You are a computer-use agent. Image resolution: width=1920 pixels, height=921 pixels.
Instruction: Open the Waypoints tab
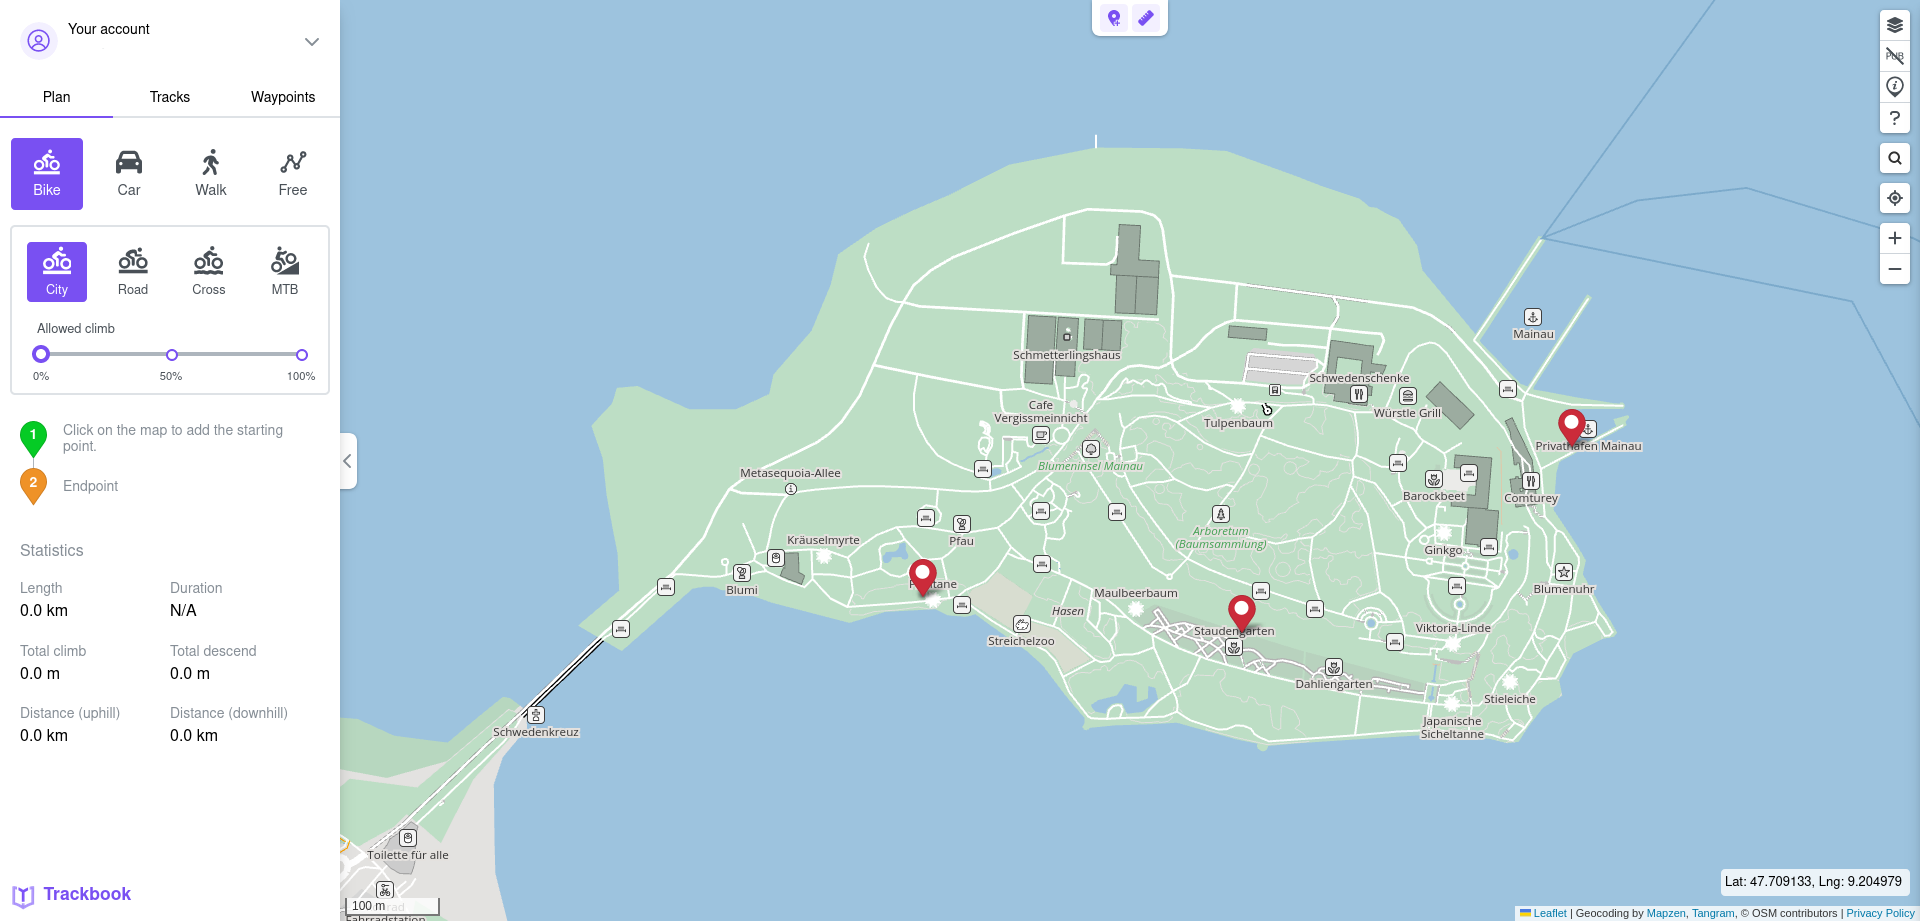(x=282, y=97)
